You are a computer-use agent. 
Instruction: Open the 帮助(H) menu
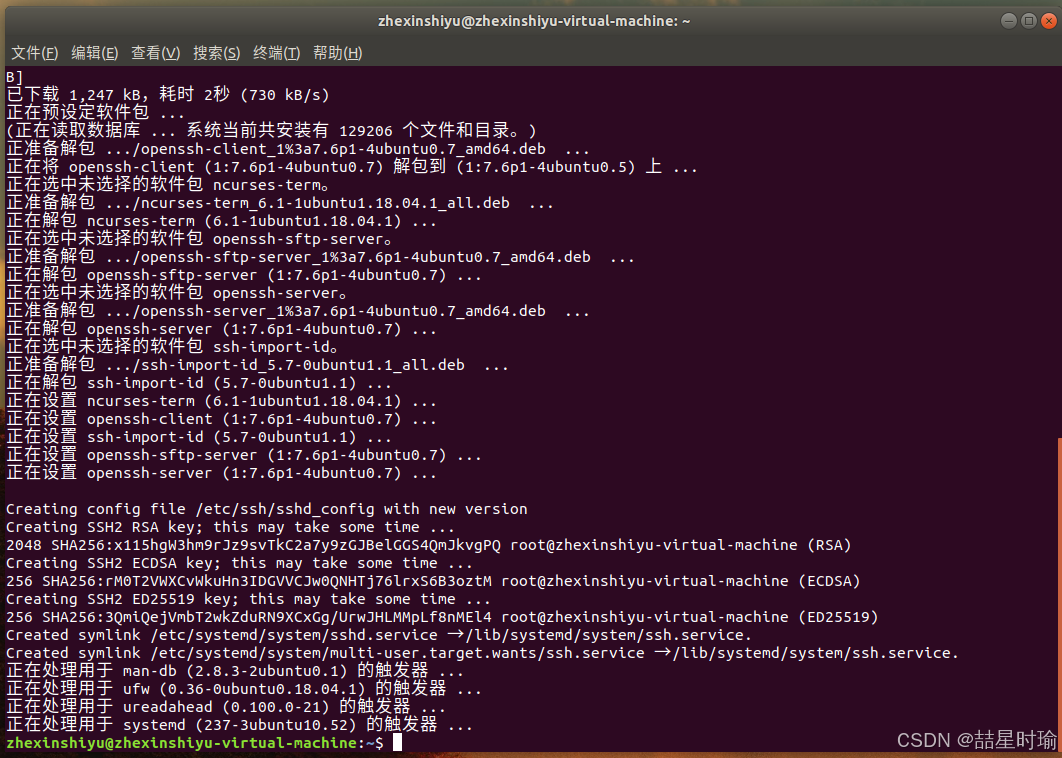tap(337, 53)
